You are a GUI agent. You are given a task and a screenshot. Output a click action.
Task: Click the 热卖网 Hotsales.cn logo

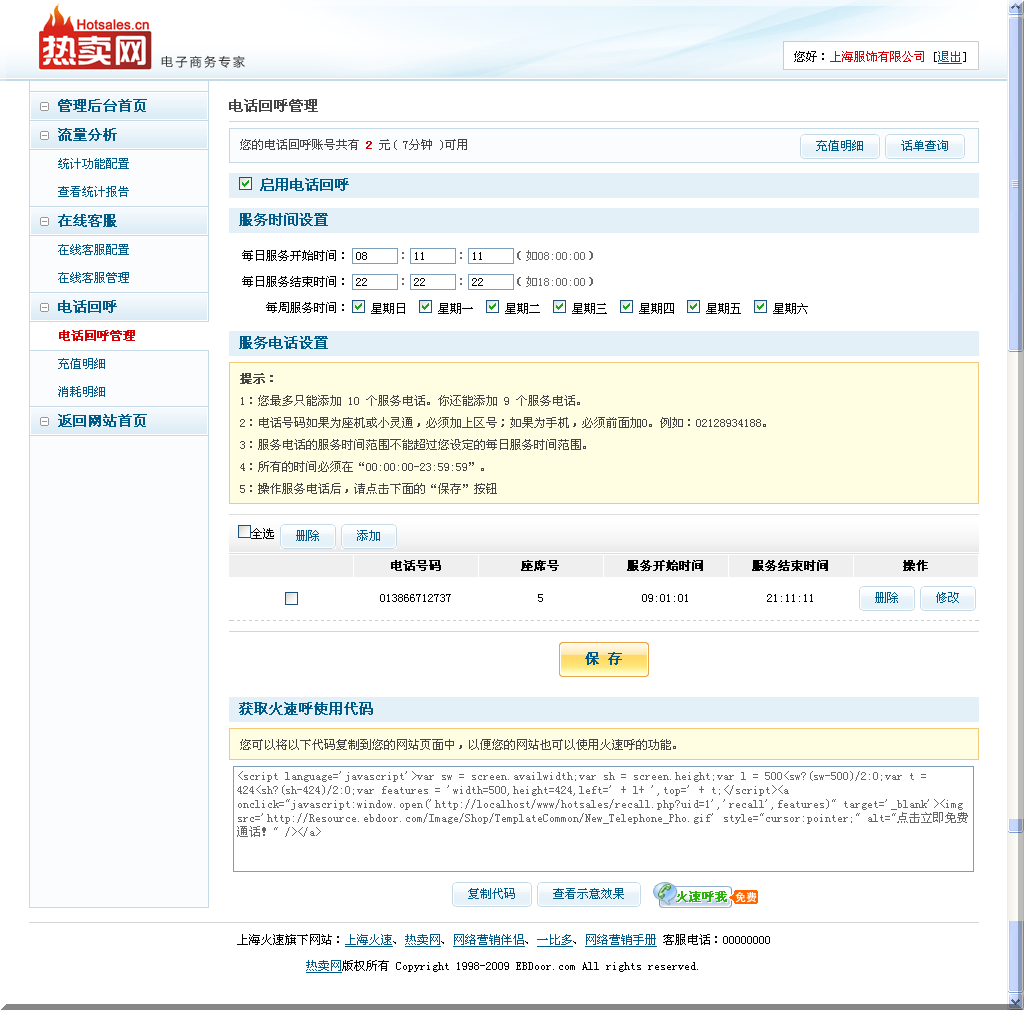click(x=95, y=40)
